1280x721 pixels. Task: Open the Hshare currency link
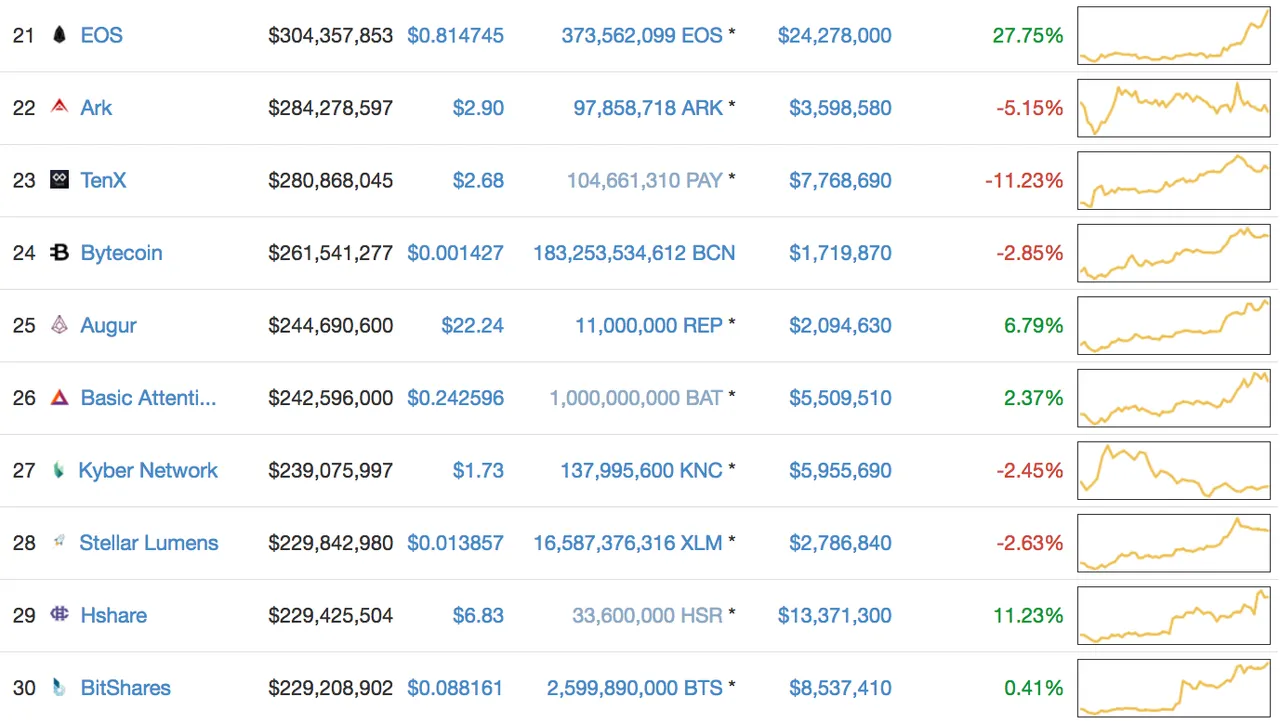point(114,615)
